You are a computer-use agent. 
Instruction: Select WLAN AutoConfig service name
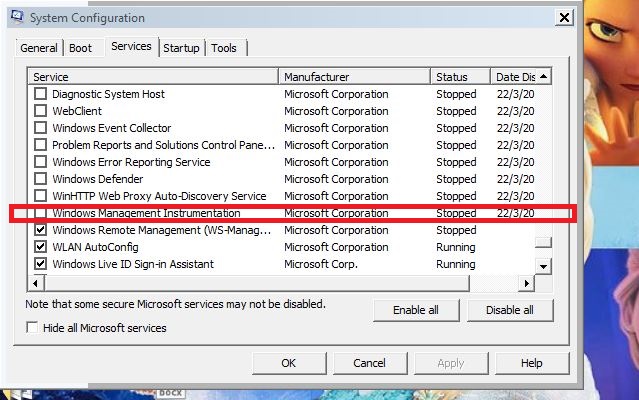click(95, 247)
